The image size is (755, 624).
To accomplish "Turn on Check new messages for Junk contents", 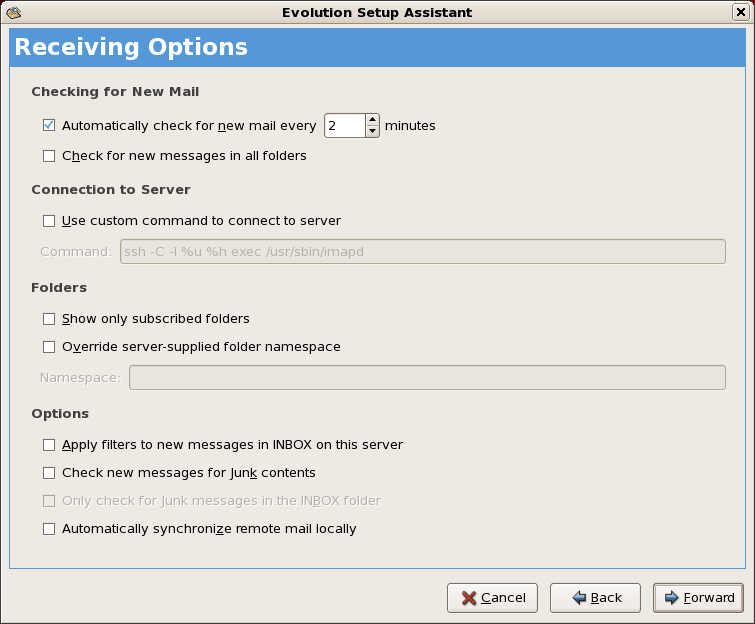I will click(49, 473).
